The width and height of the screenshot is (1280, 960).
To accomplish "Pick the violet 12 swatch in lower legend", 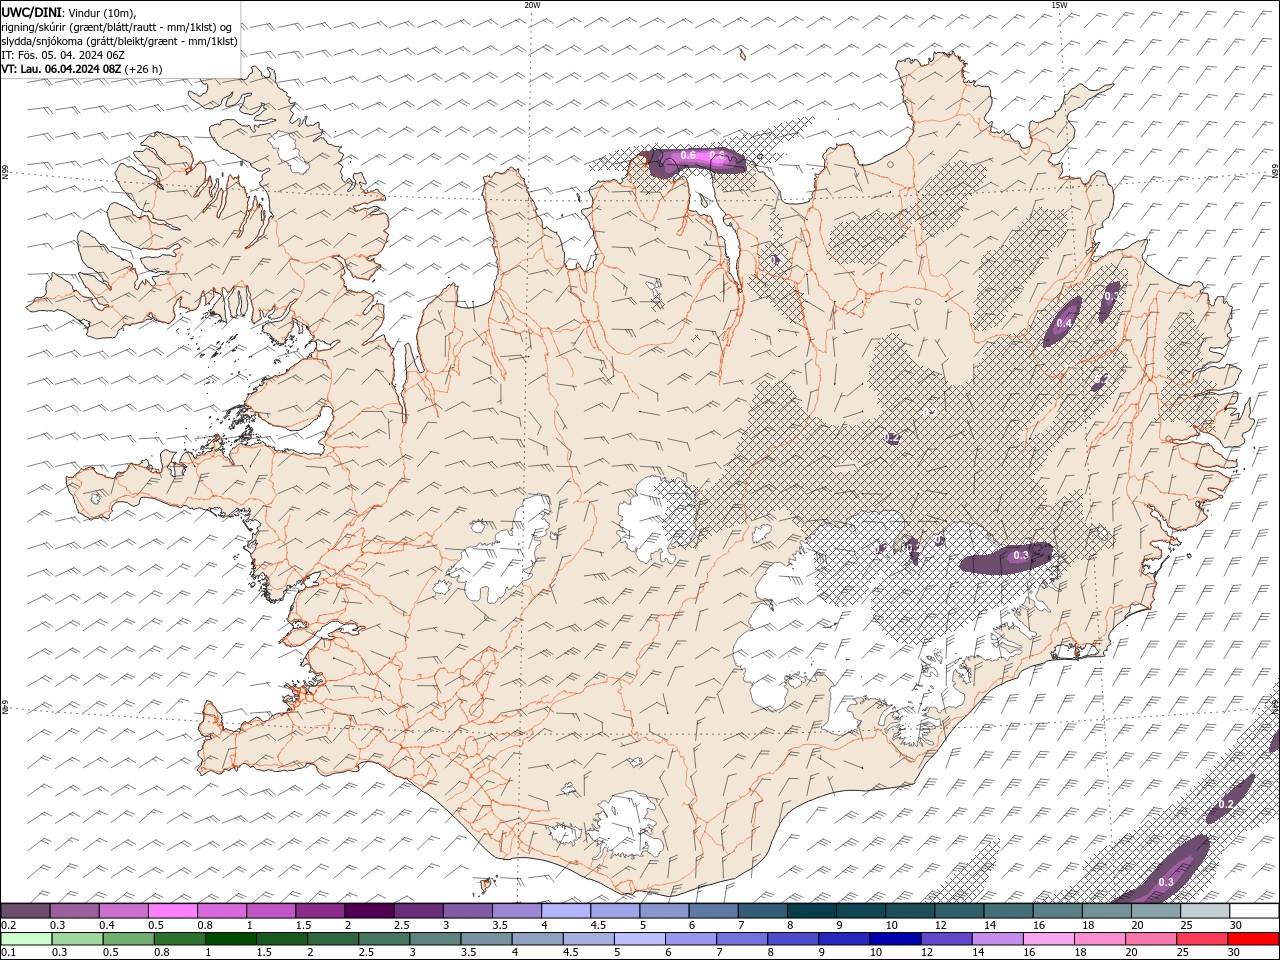I will pyautogui.click(x=947, y=938).
